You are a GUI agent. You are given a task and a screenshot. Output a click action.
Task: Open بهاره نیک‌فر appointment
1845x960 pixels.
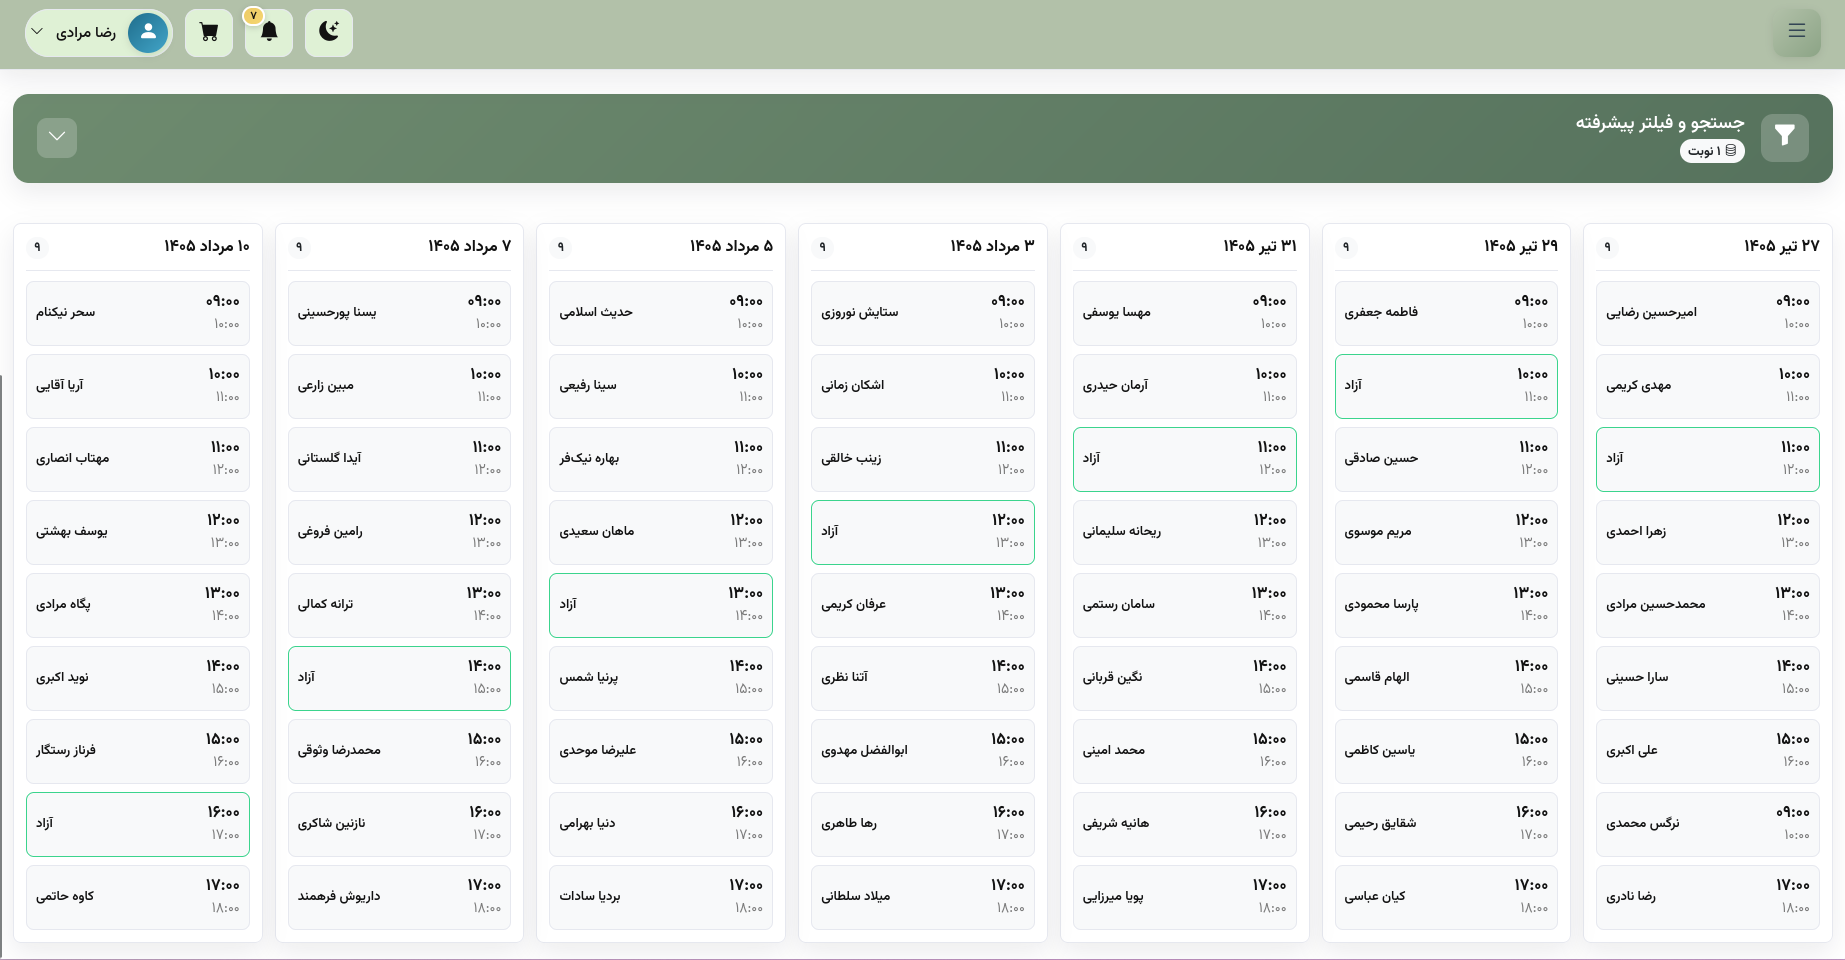(661, 459)
